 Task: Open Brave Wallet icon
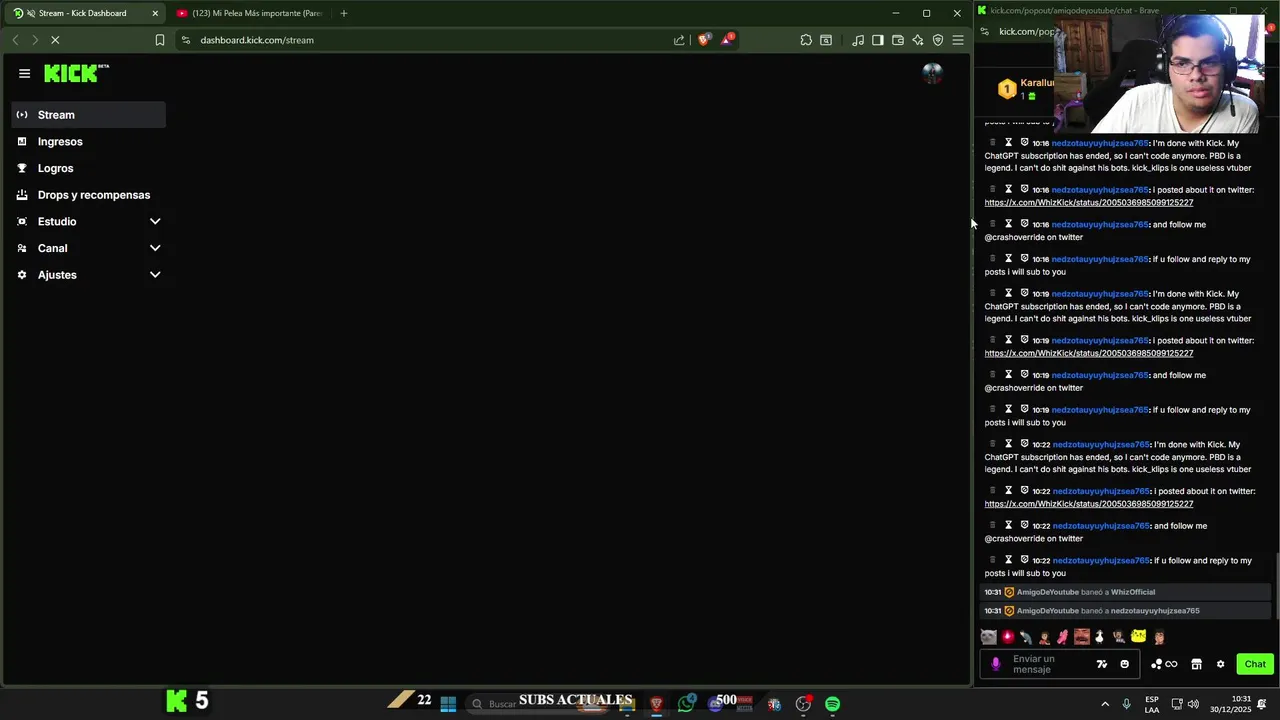[898, 40]
